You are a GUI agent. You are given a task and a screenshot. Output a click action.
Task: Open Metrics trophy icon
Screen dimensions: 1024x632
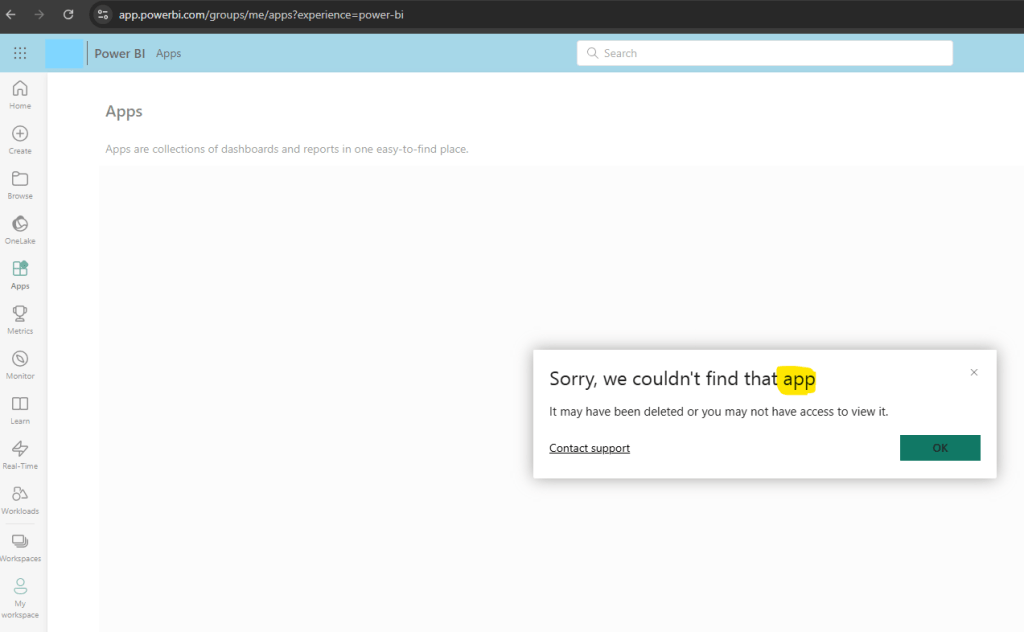tap(20, 319)
